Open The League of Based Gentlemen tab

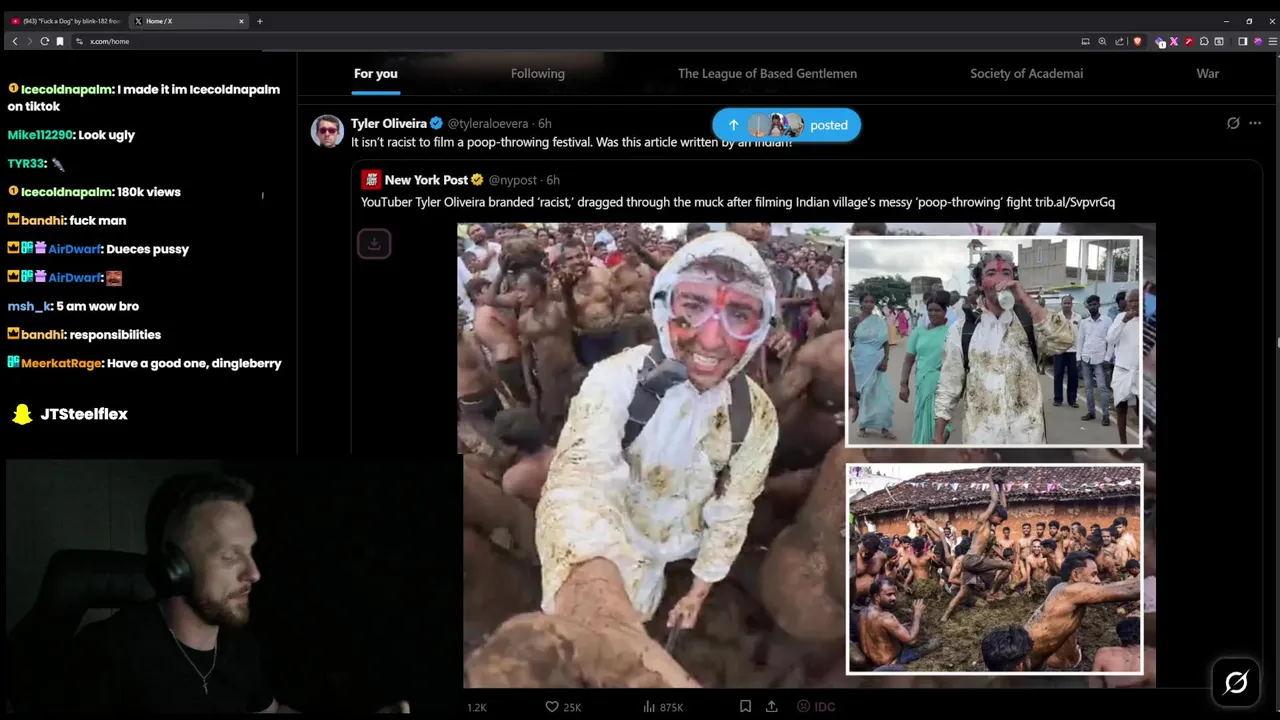click(767, 73)
